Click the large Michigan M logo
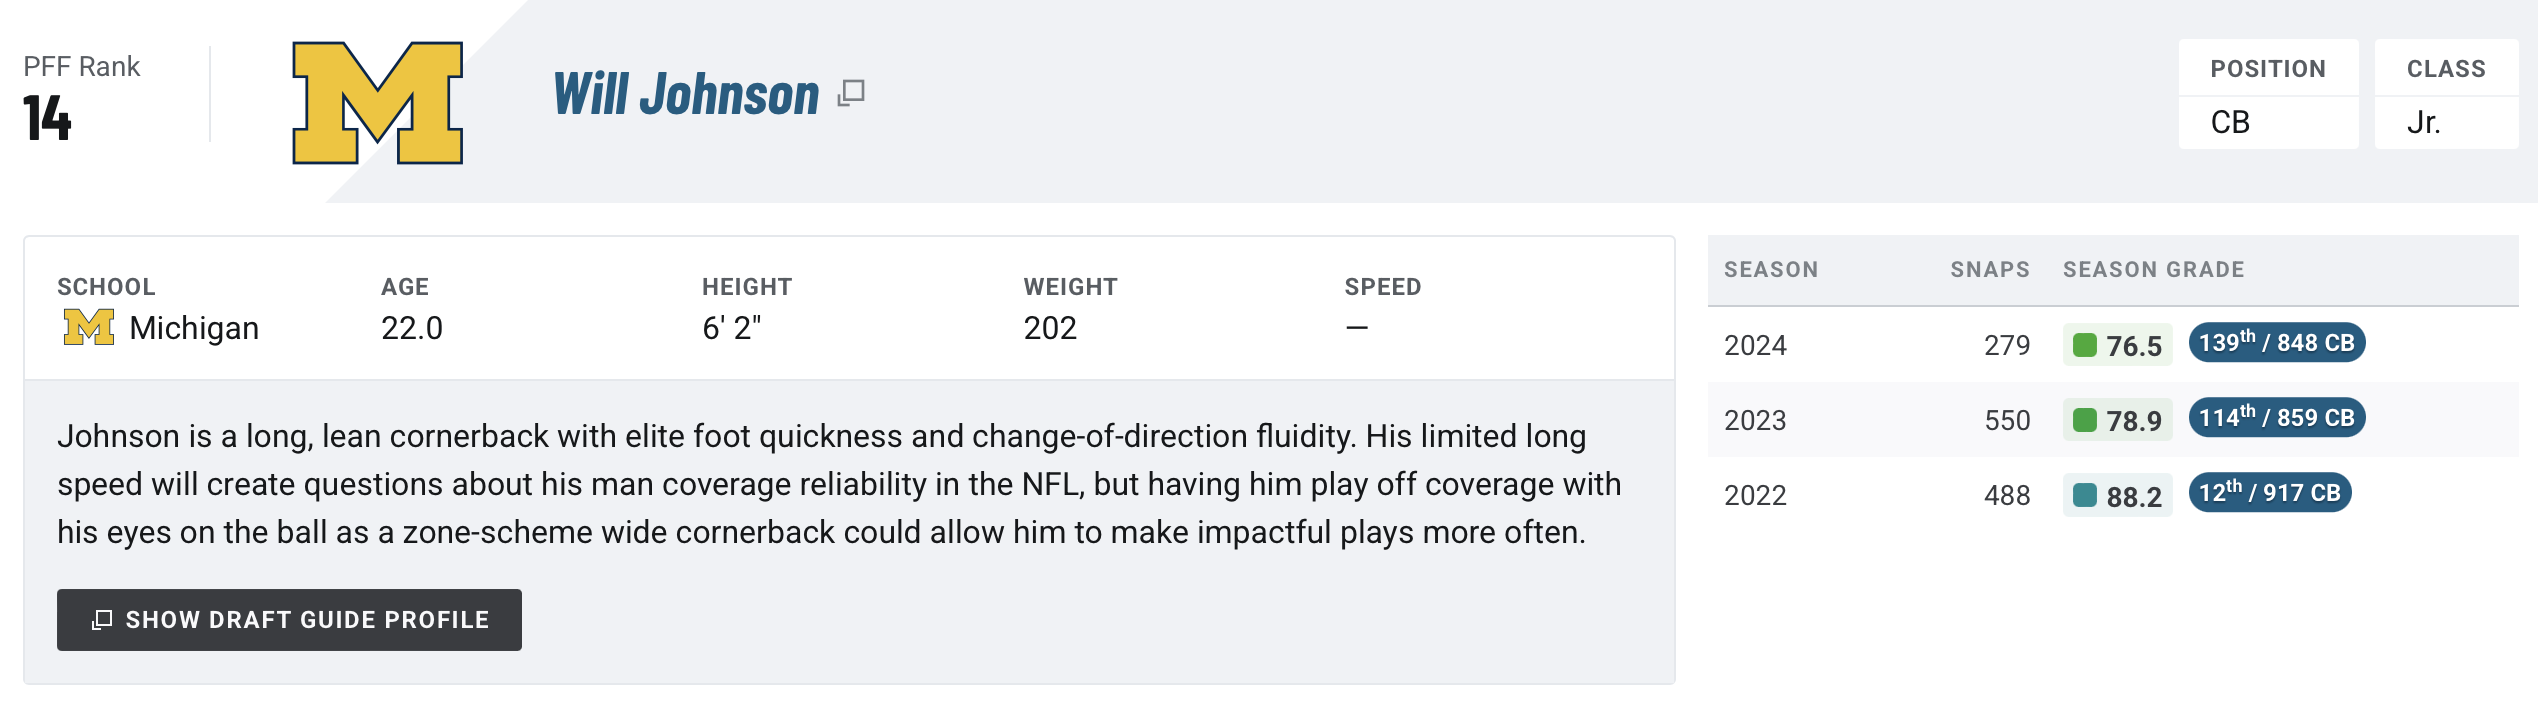 [377, 102]
